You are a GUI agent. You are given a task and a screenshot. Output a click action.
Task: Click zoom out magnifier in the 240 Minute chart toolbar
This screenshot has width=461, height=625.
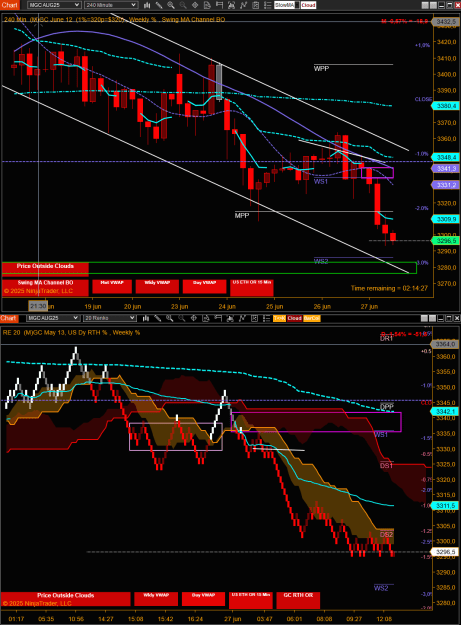point(183,5)
